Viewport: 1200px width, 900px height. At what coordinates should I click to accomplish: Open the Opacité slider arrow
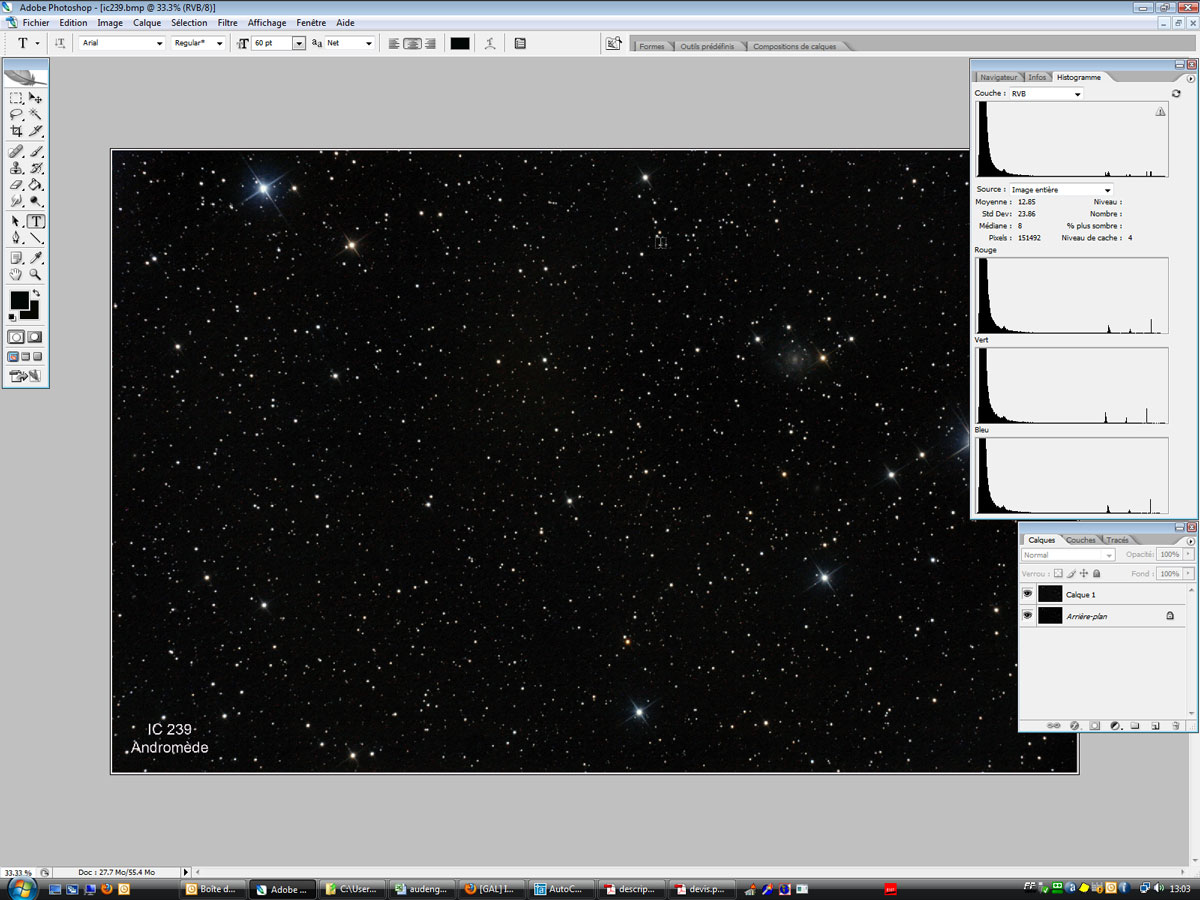[1188, 554]
